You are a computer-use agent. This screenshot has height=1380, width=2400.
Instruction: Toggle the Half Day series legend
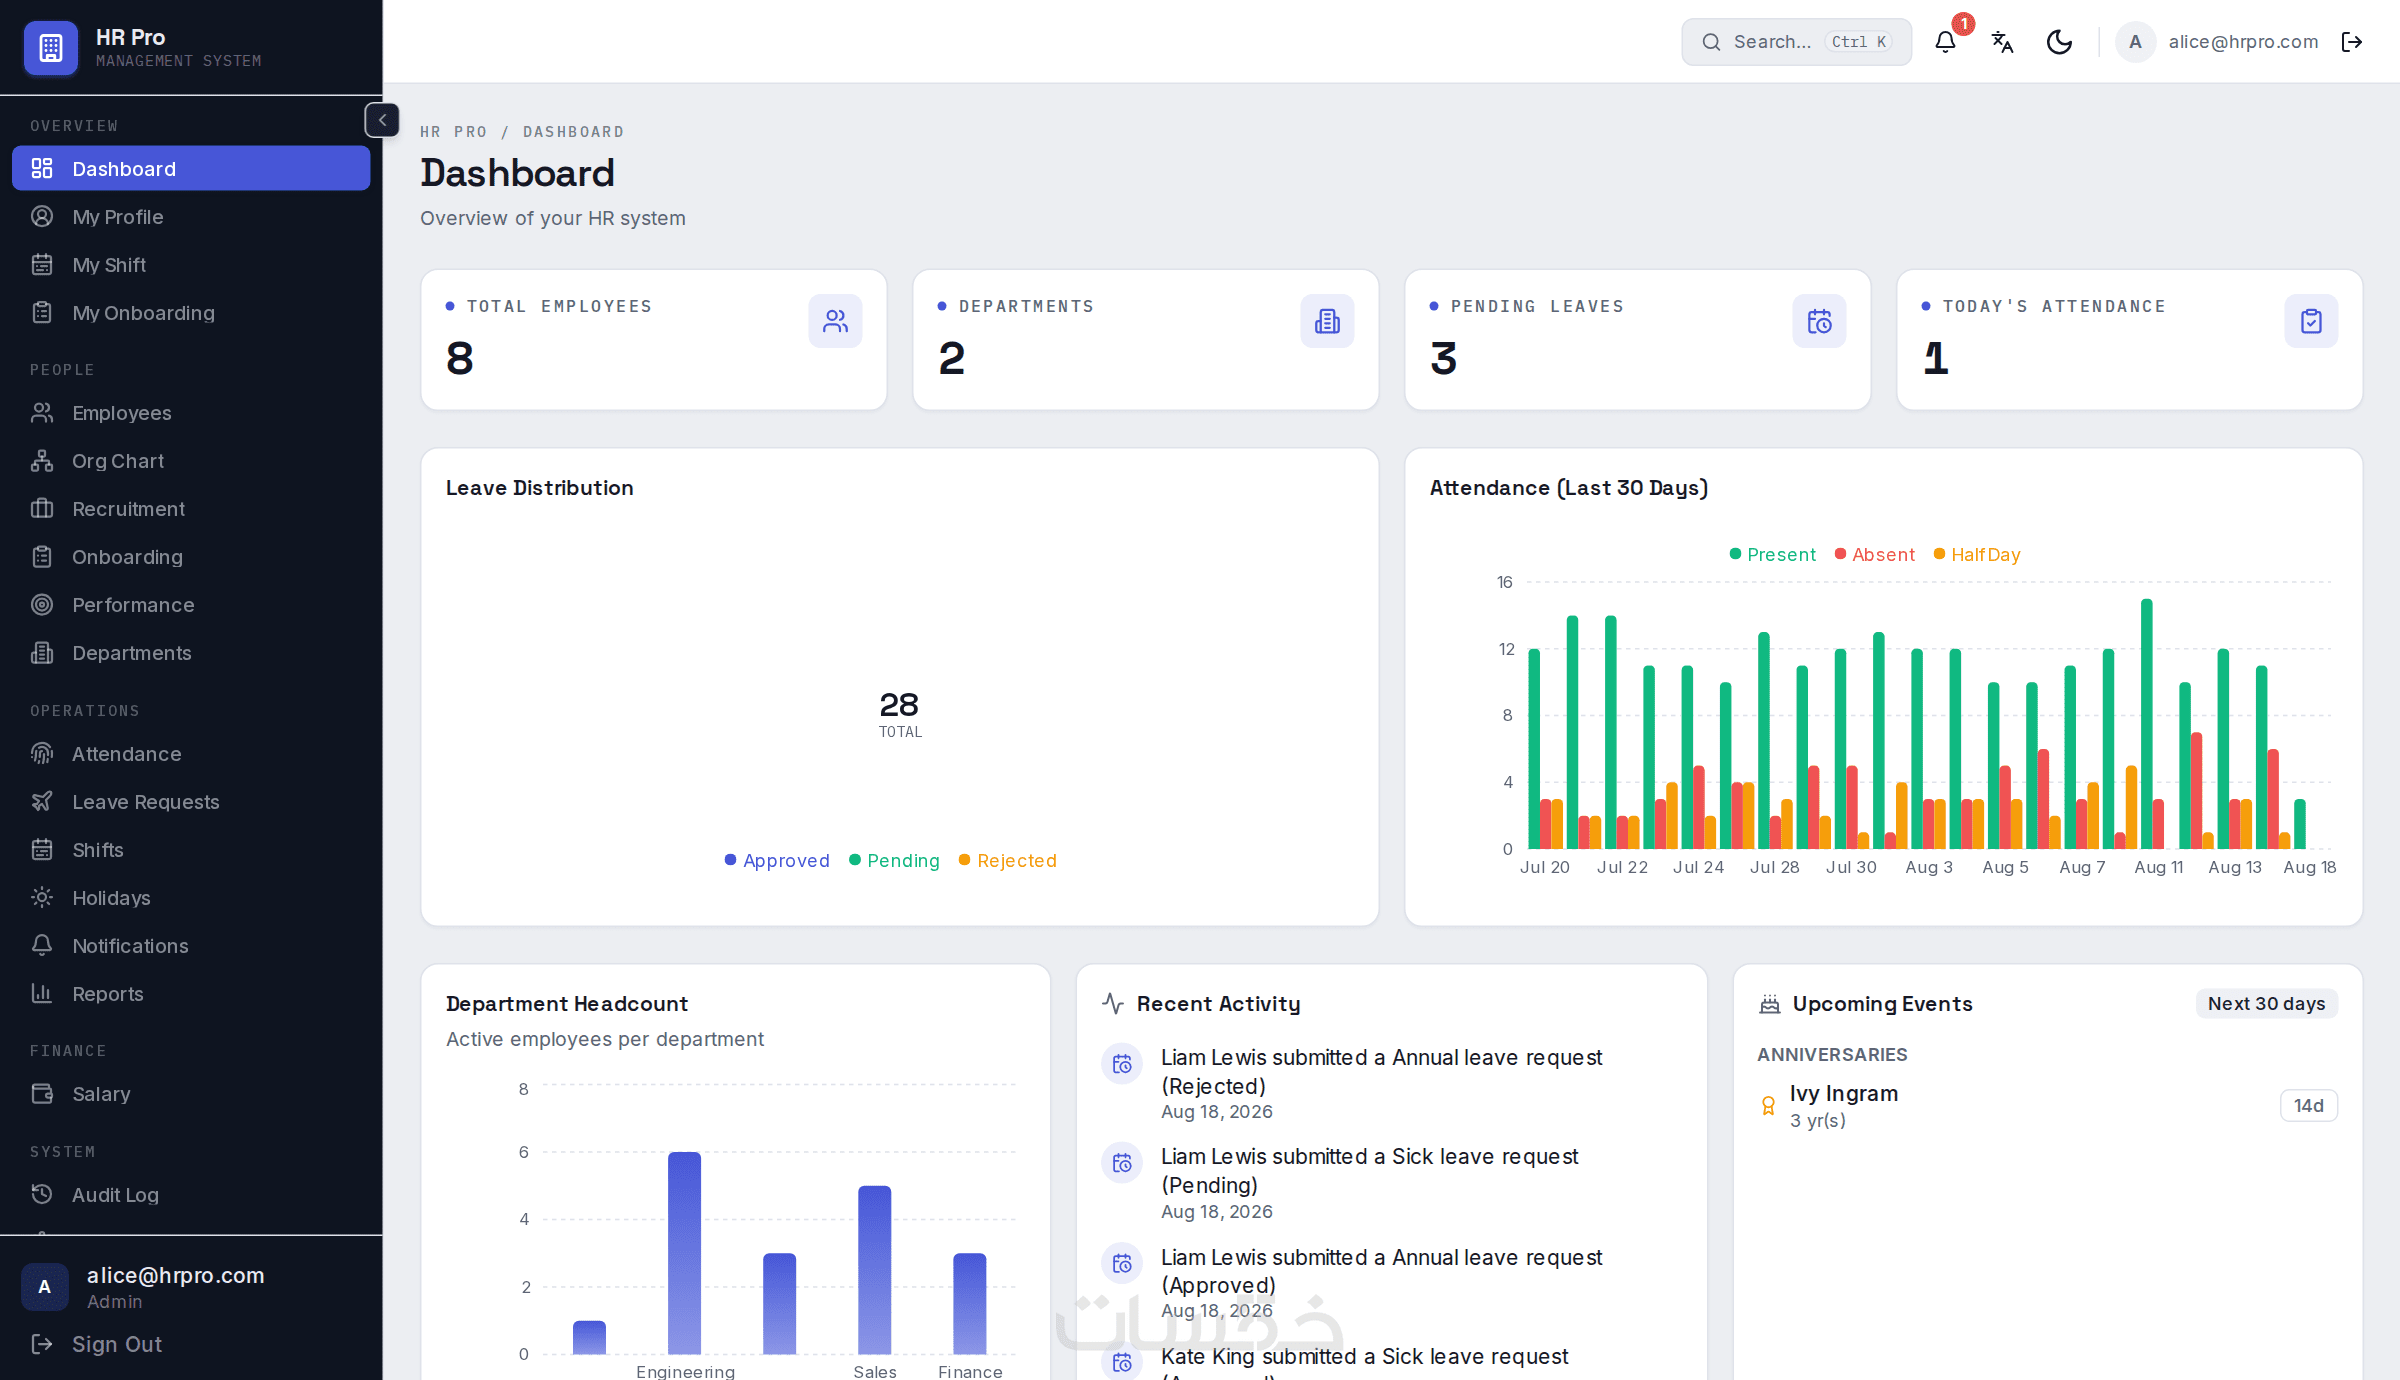pos(1977,555)
